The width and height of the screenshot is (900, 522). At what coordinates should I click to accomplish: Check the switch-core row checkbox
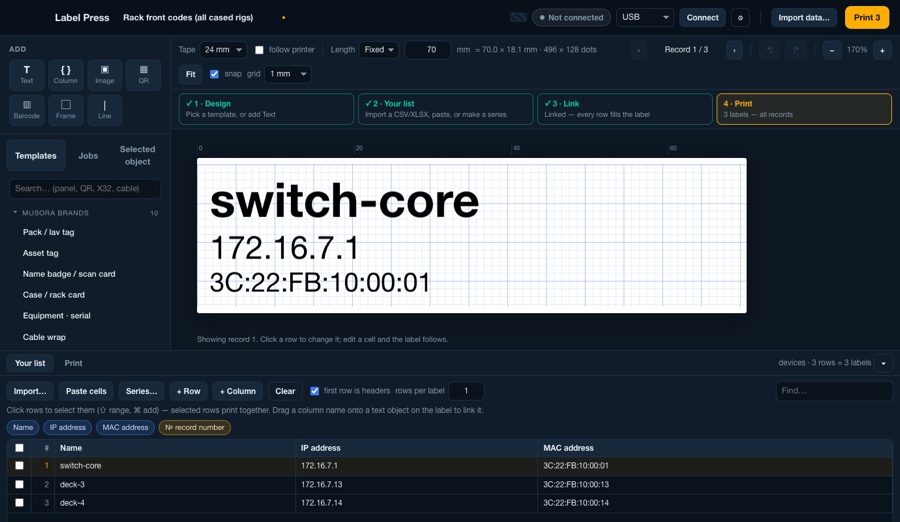coord(20,466)
